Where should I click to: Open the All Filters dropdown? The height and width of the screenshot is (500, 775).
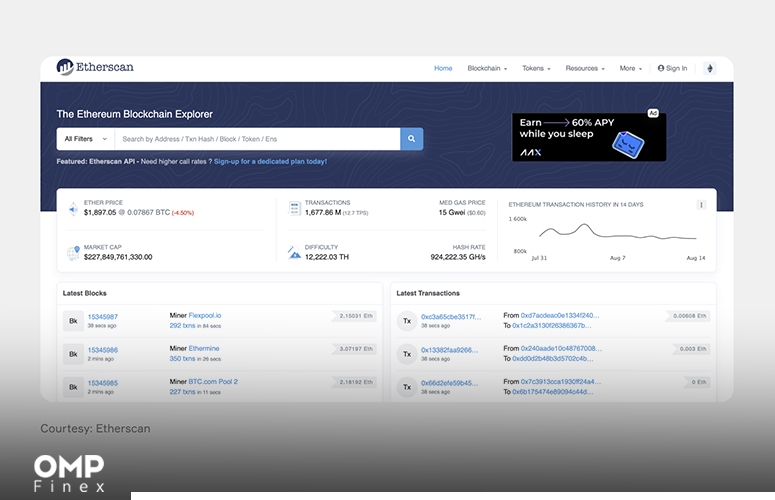[86, 139]
